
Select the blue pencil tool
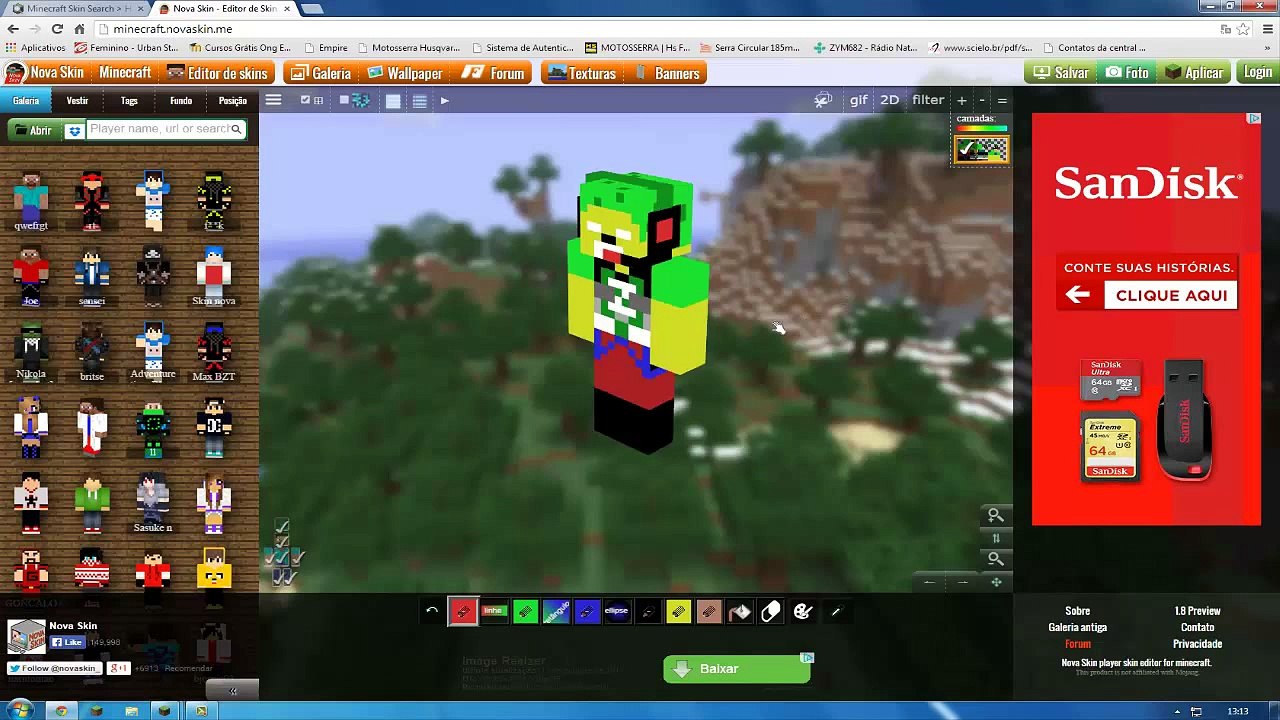(x=587, y=611)
